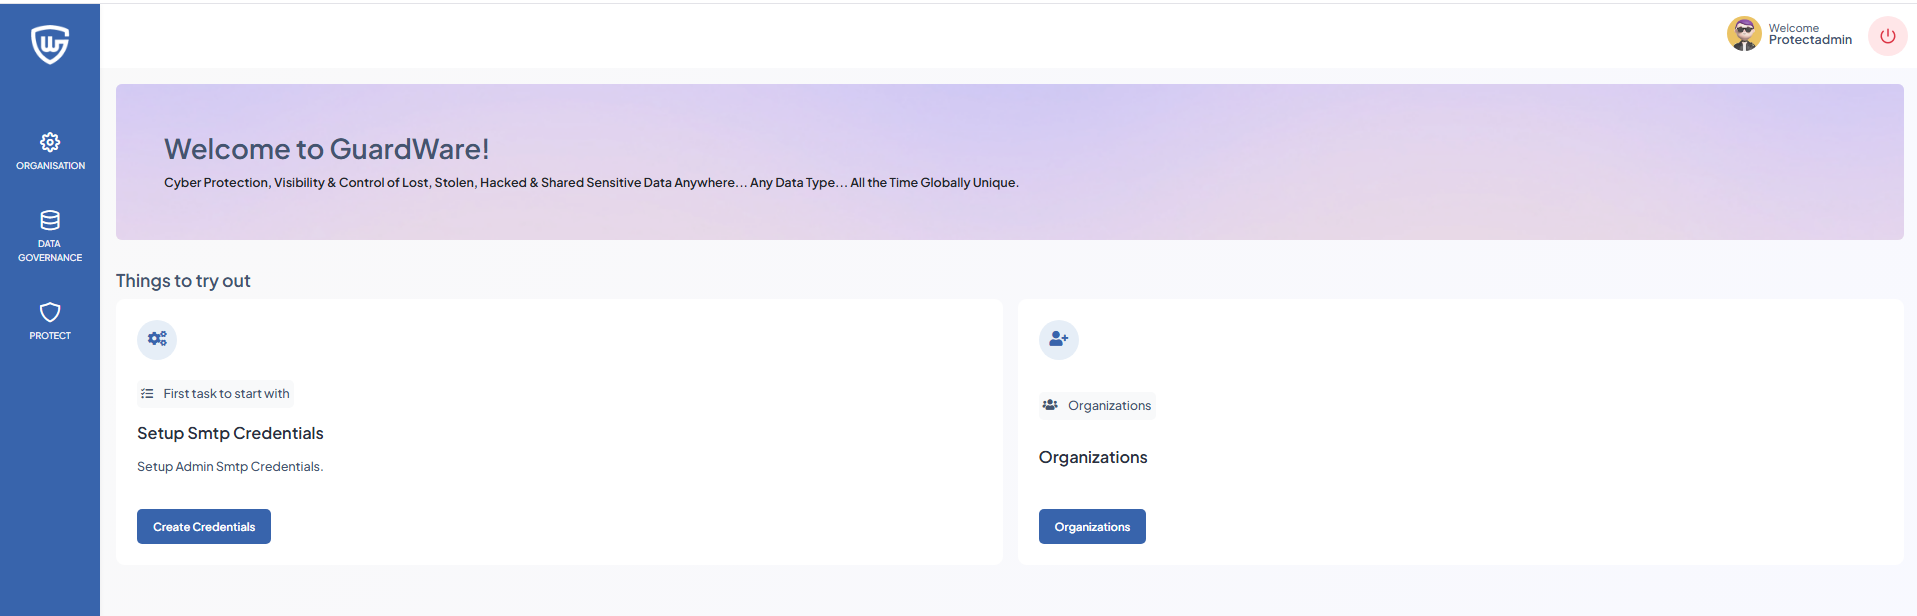Click the people group icon beside Organizations tag
Image resolution: width=1917 pixels, height=616 pixels.
click(x=1050, y=405)
